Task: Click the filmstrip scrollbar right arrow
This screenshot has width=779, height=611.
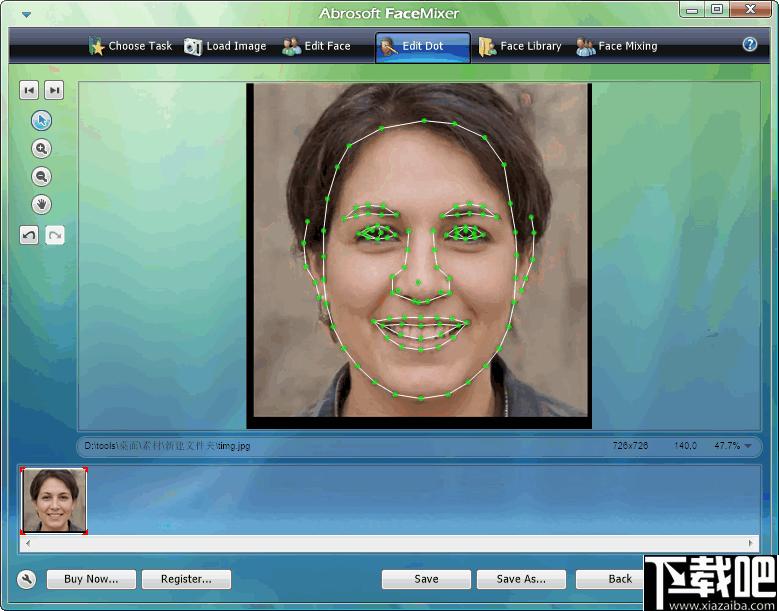Action: click(750, 543)
